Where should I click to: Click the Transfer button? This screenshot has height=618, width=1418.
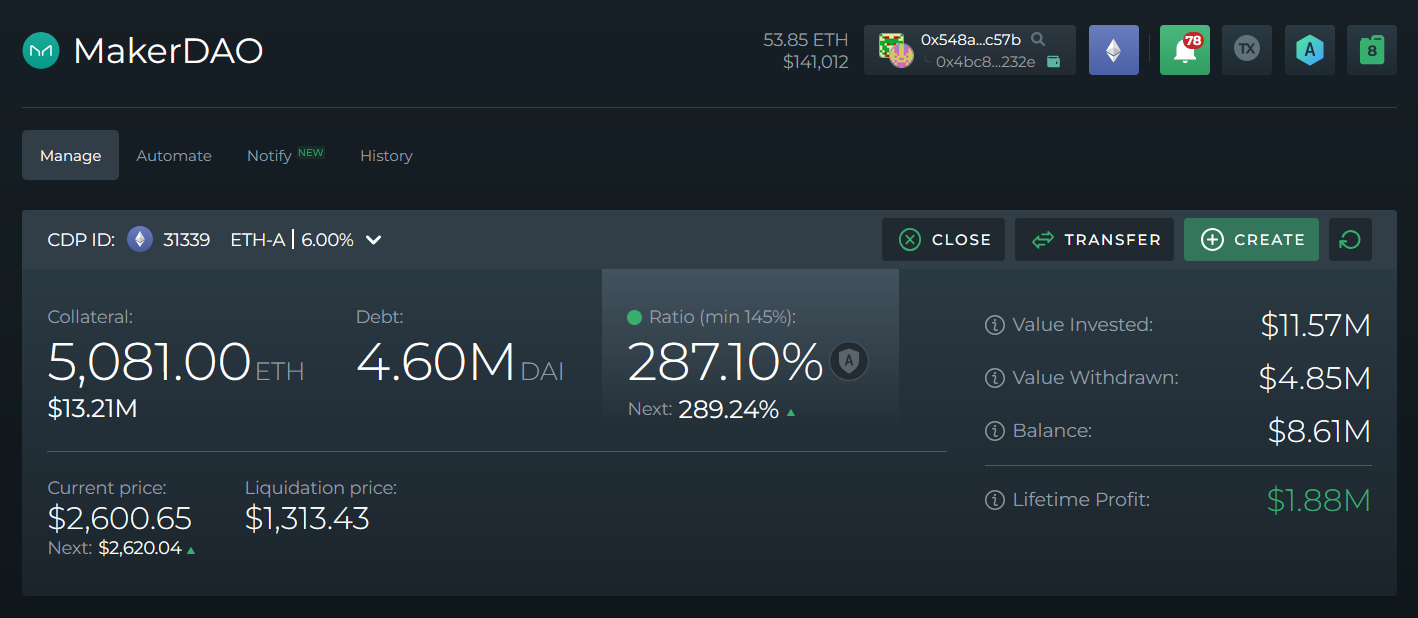click(x=1094, y=240)
